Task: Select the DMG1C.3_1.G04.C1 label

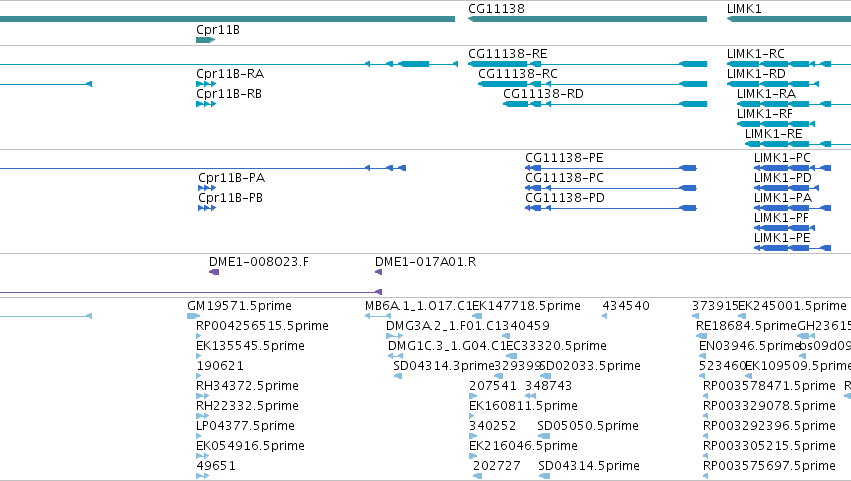Action: click(447, 346)
